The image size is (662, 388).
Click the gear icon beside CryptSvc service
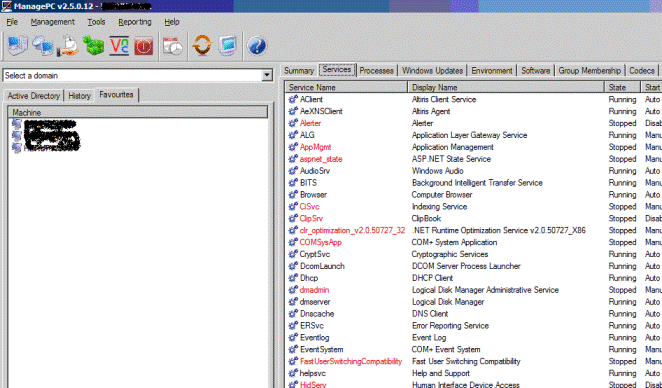[x=293, y=254]
